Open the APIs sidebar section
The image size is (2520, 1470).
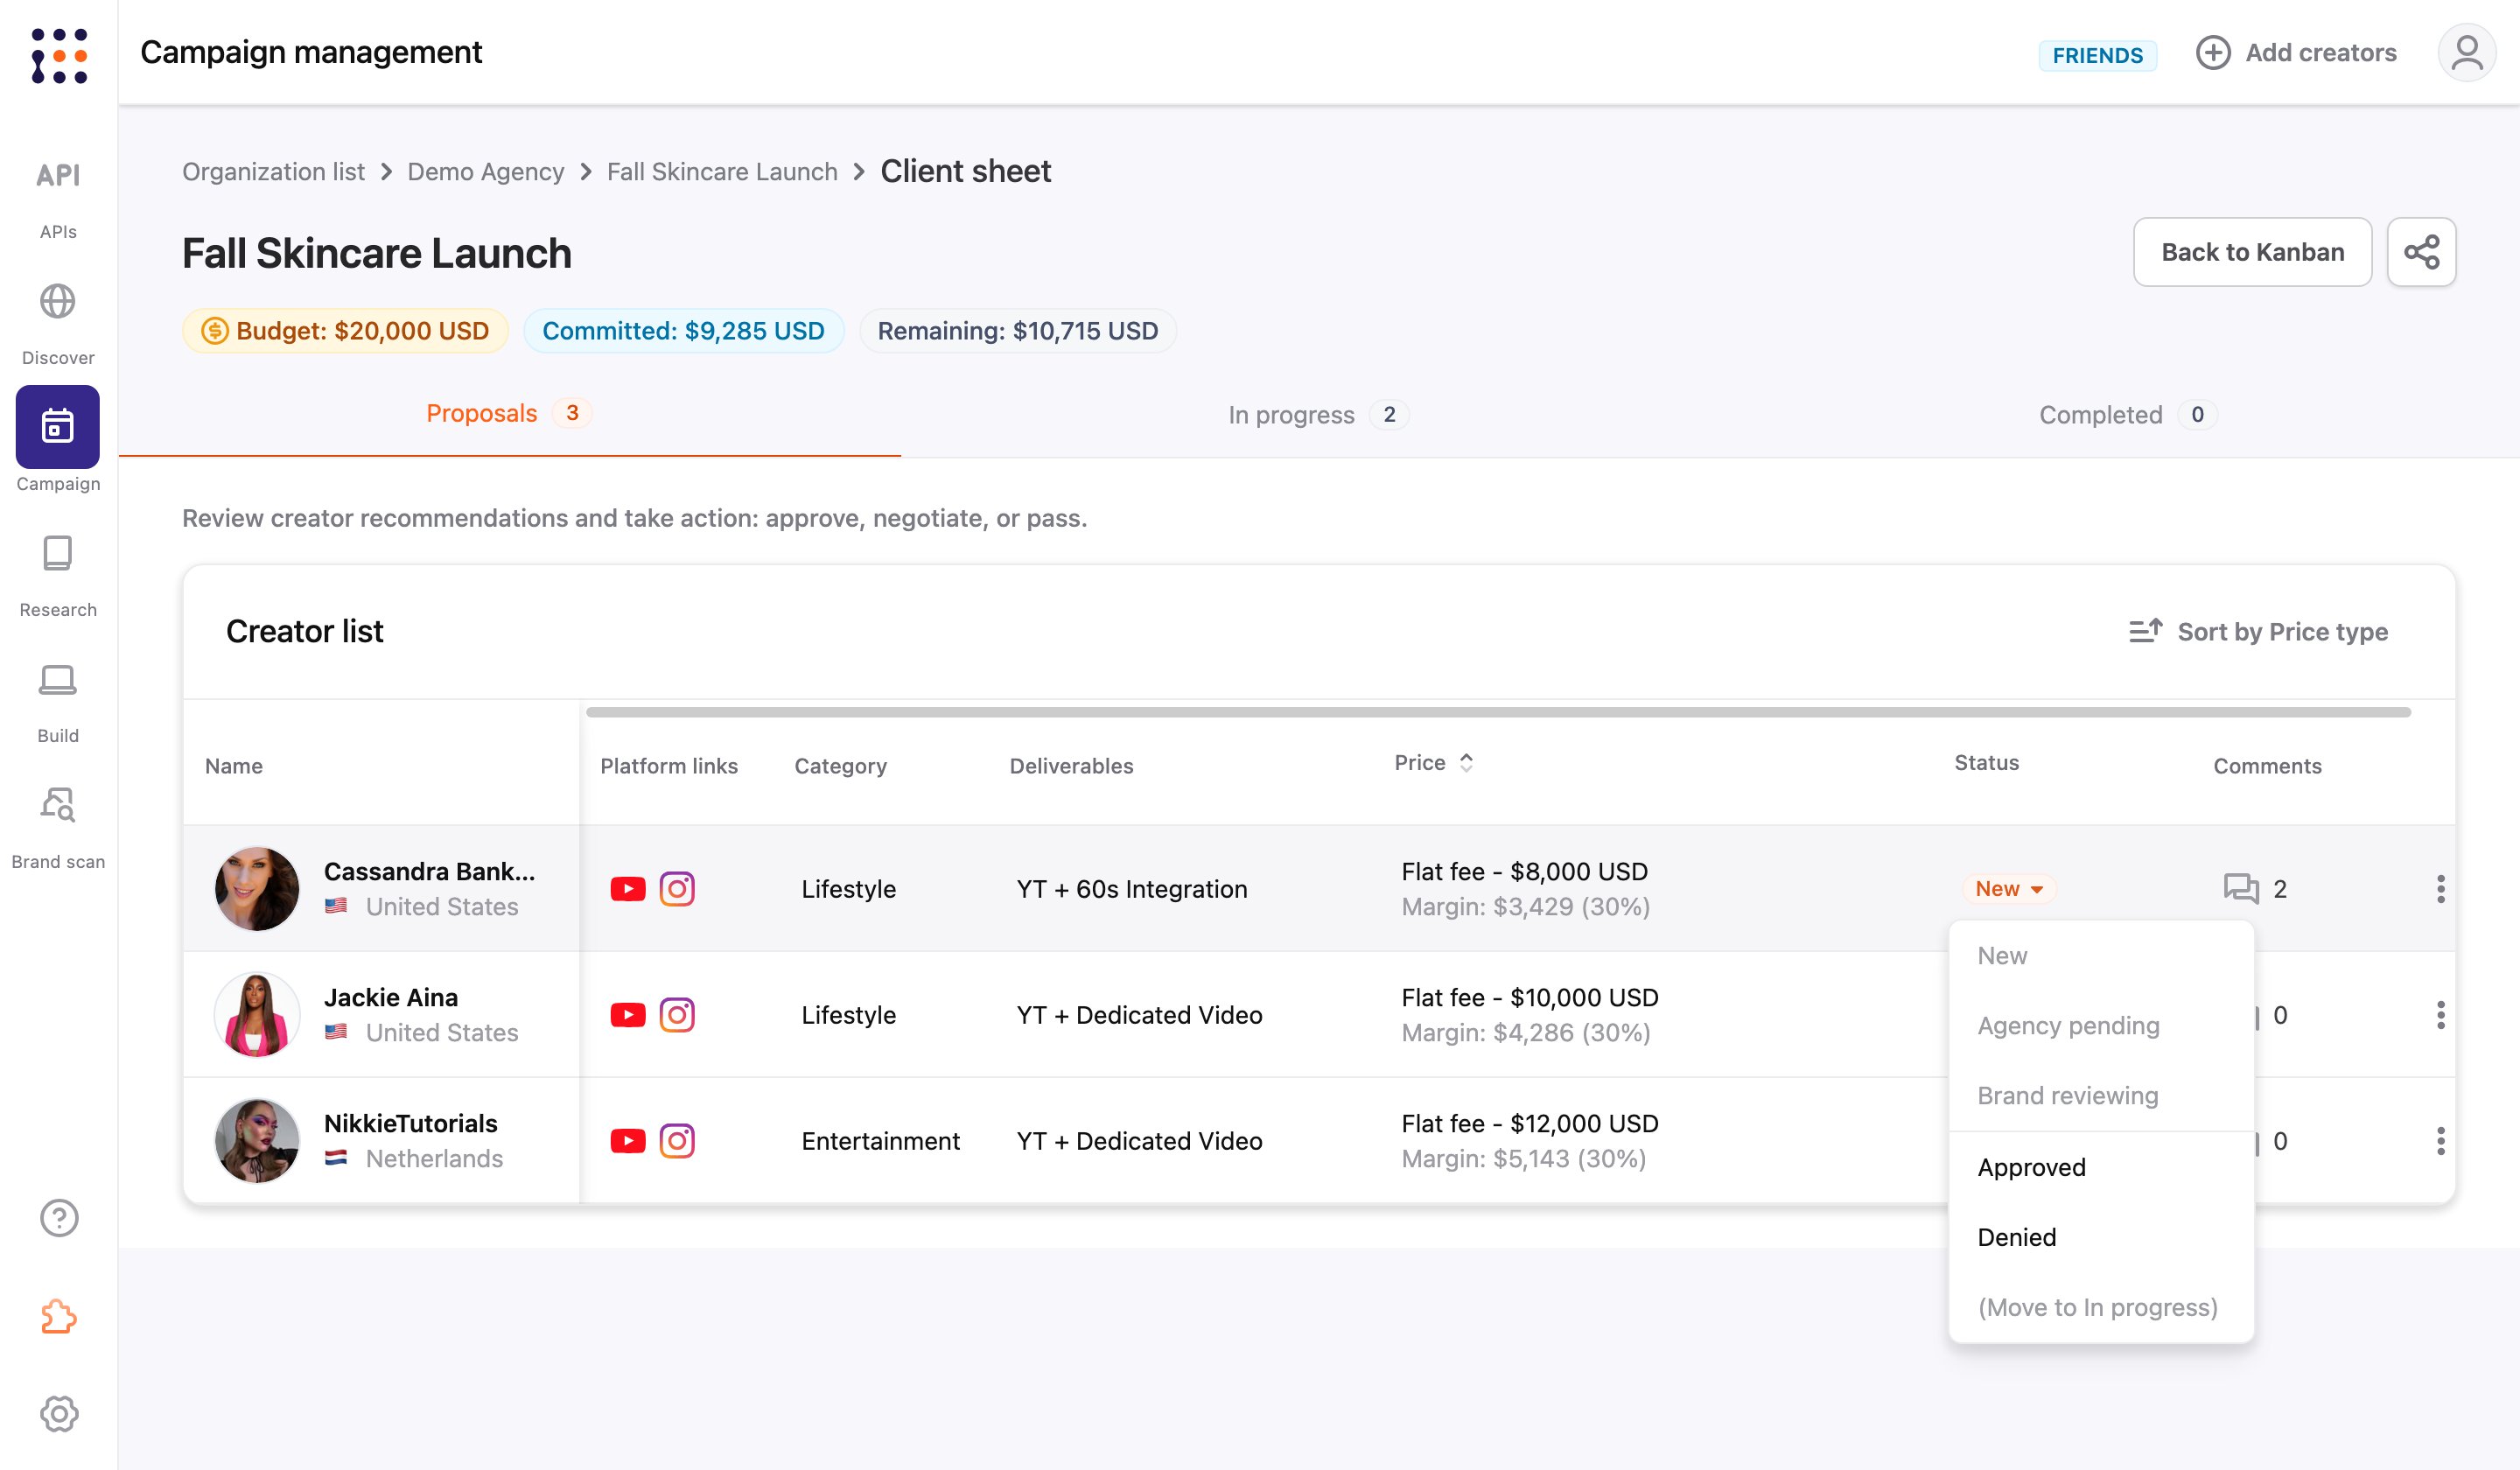(x=58, y=198)
